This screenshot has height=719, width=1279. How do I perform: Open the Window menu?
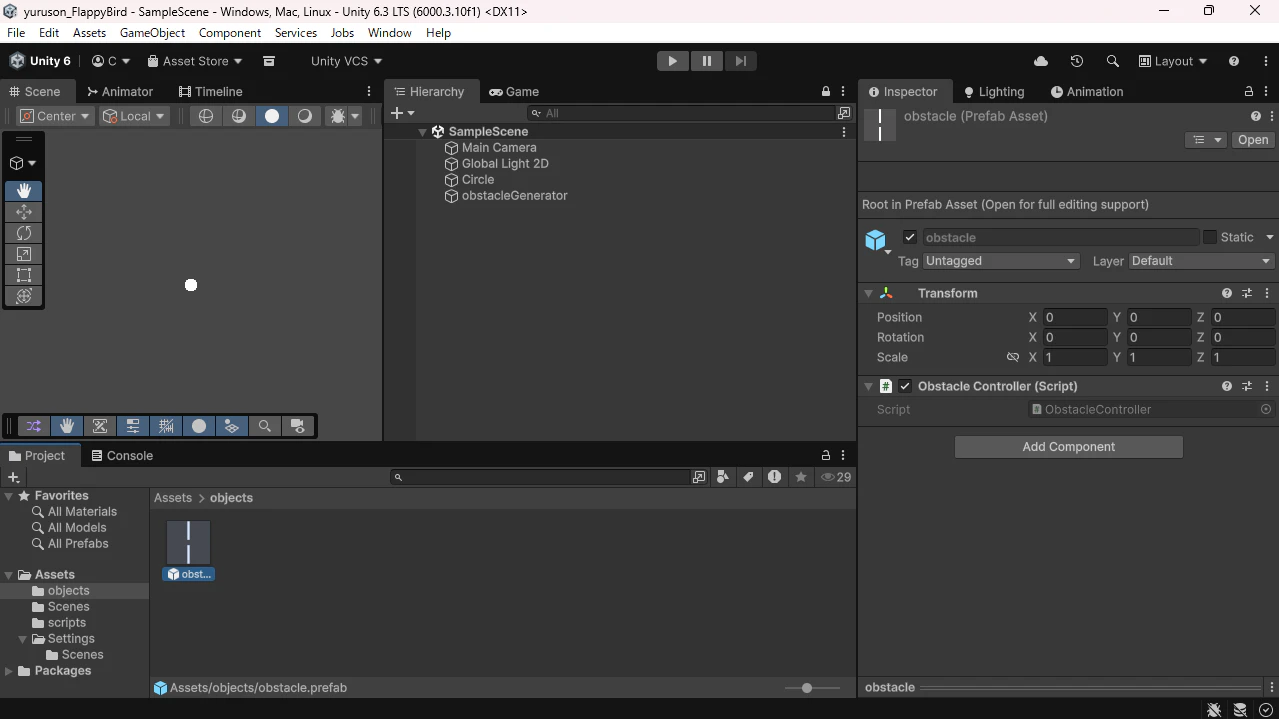pos(389,33)
